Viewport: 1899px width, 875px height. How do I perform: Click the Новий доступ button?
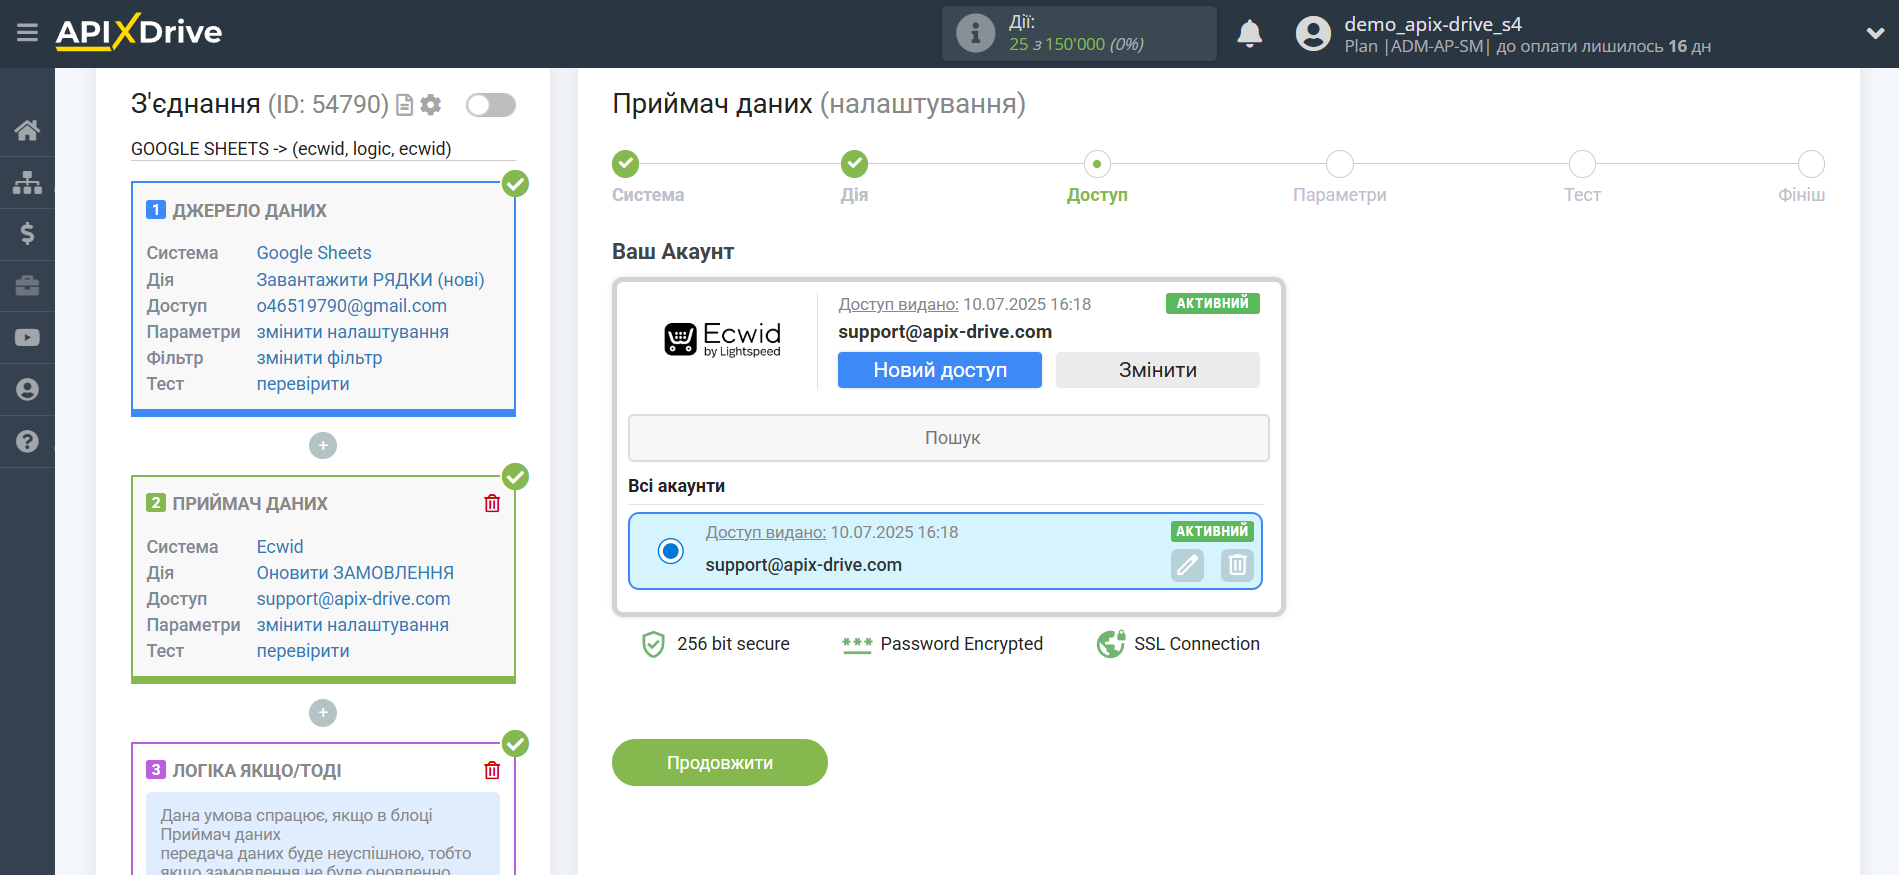(940, 370)
